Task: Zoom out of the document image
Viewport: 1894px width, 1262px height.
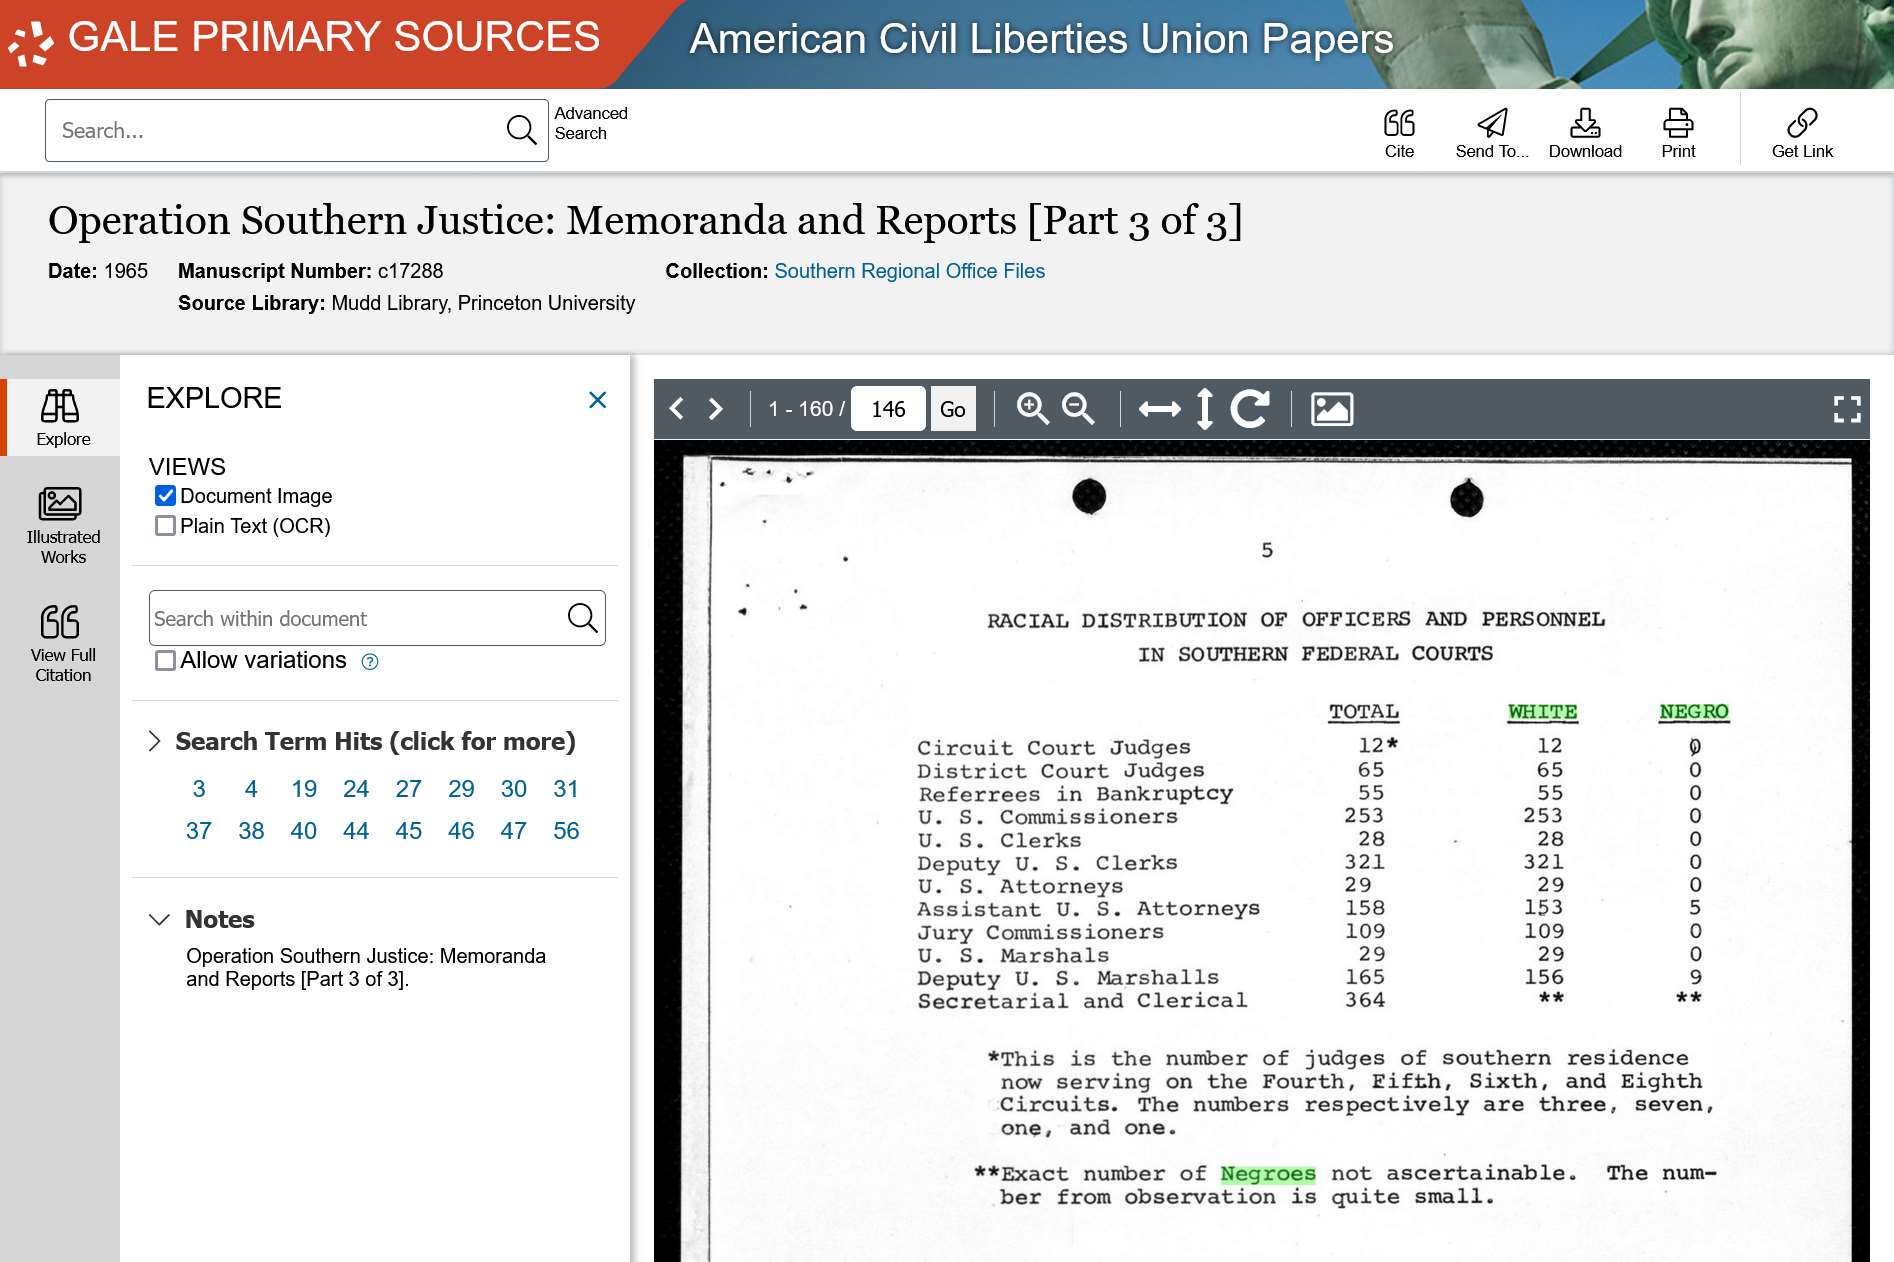Action: [1078, 409]
